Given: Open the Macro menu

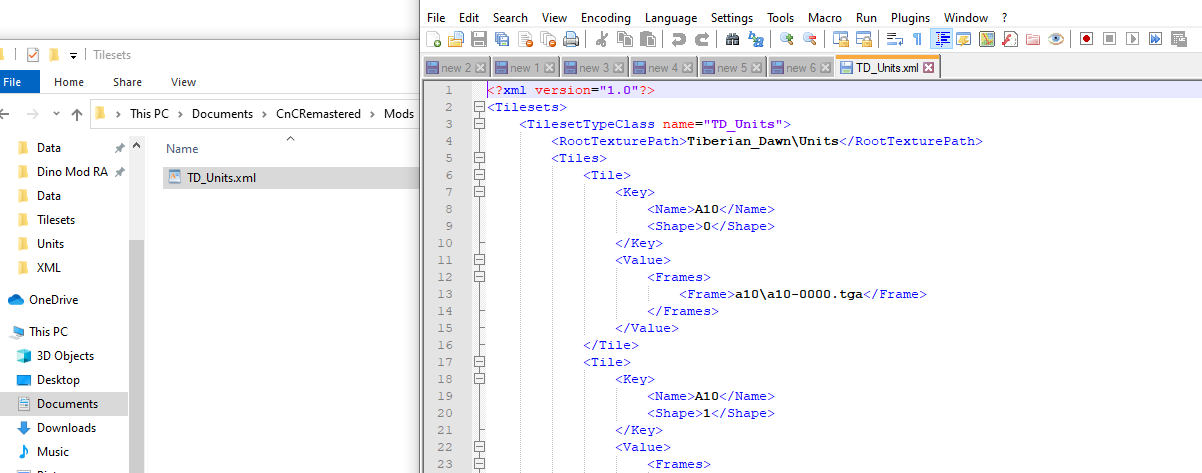Looking at the screenshot, I should point(825,18).
